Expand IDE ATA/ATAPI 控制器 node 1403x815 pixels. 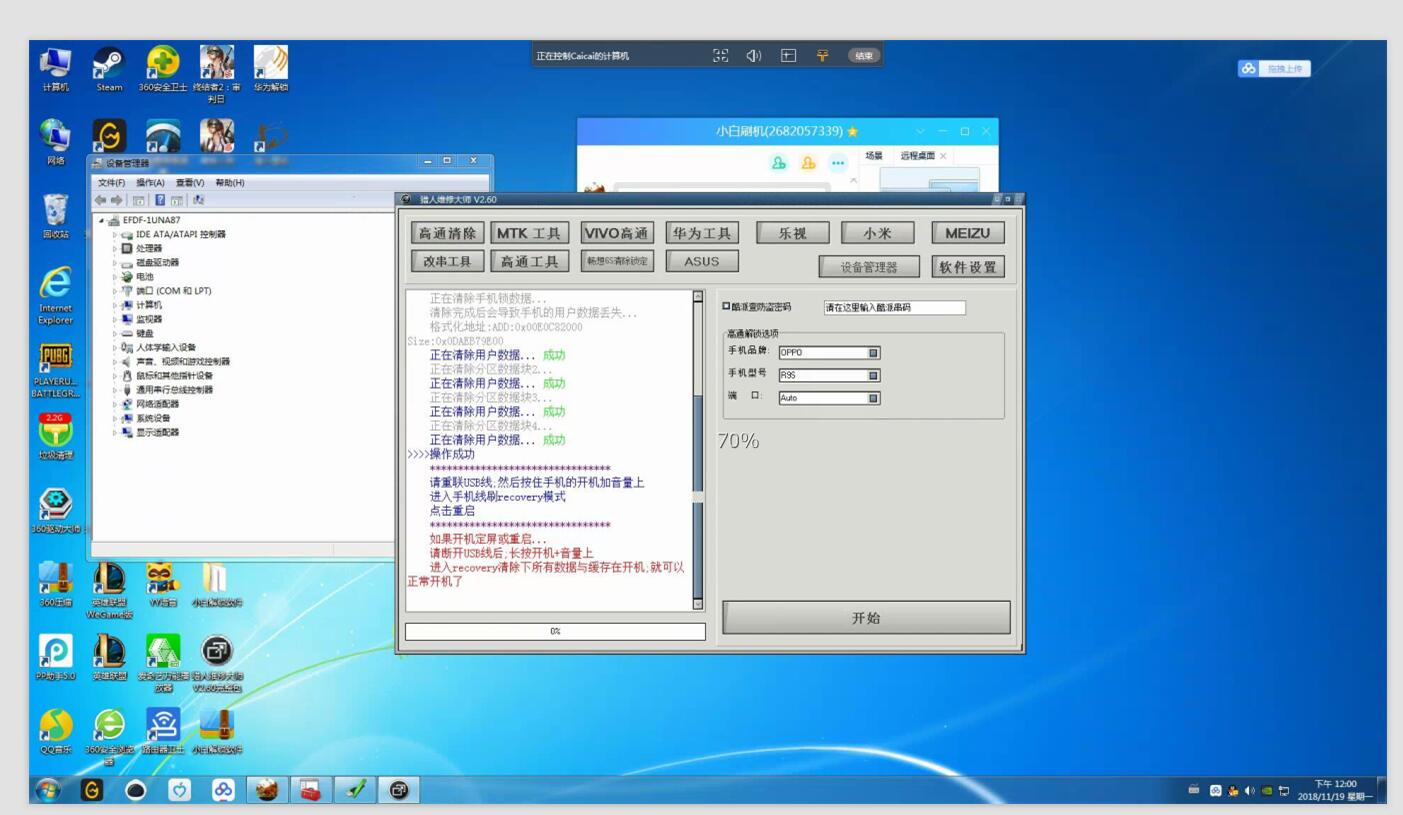[115, 234]
